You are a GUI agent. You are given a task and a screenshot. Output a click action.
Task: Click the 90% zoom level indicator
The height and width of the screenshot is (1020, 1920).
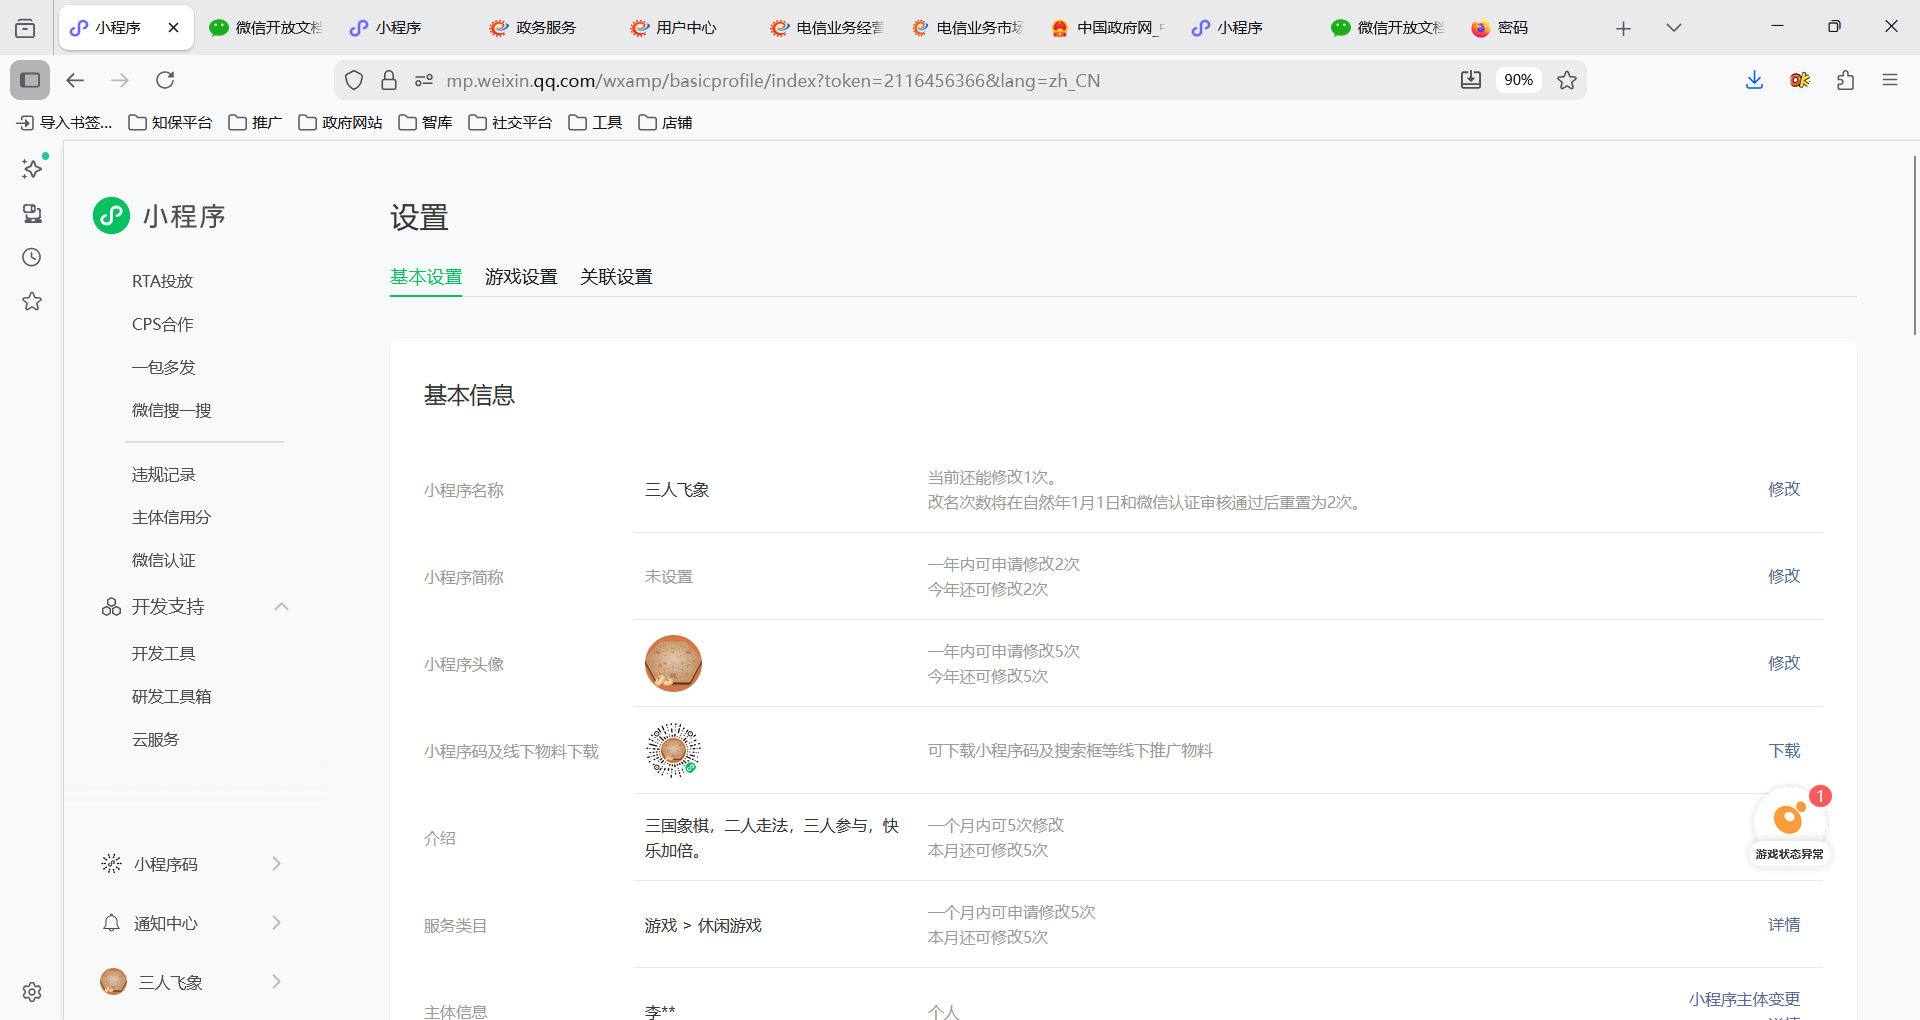point(1518,80)
